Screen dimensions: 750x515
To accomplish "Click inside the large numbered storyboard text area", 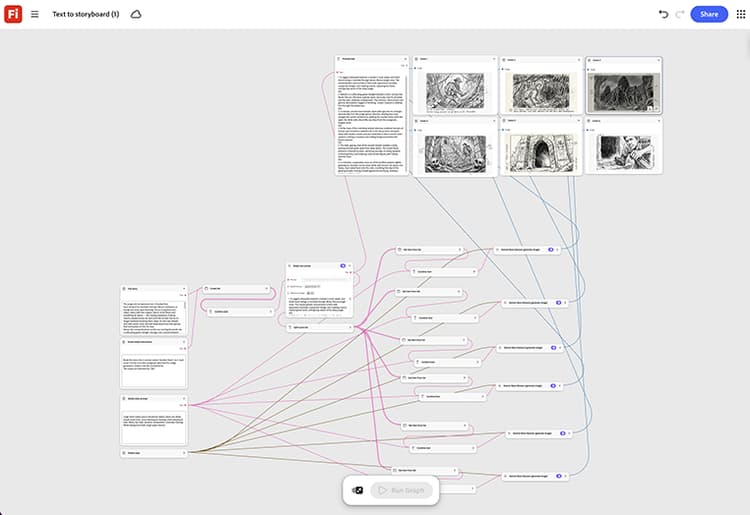I will click(371, 123).
